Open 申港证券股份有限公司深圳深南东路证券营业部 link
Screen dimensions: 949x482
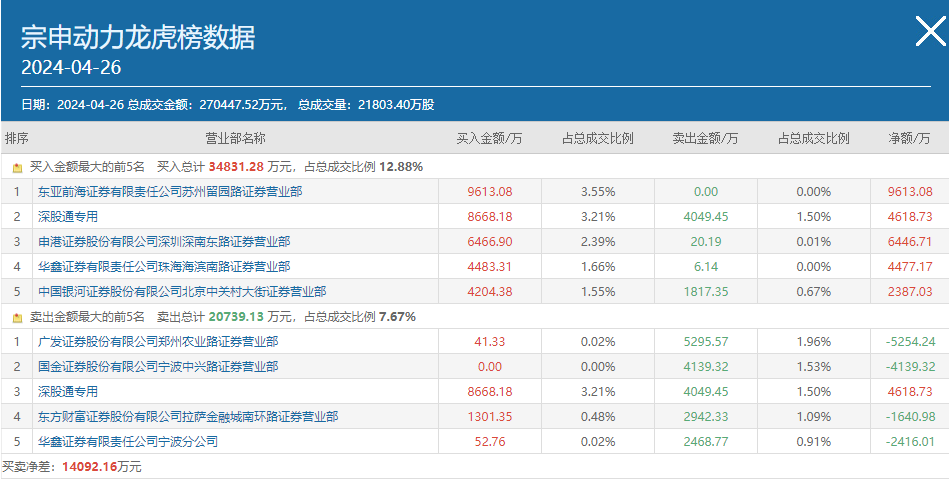coord(163,242)
